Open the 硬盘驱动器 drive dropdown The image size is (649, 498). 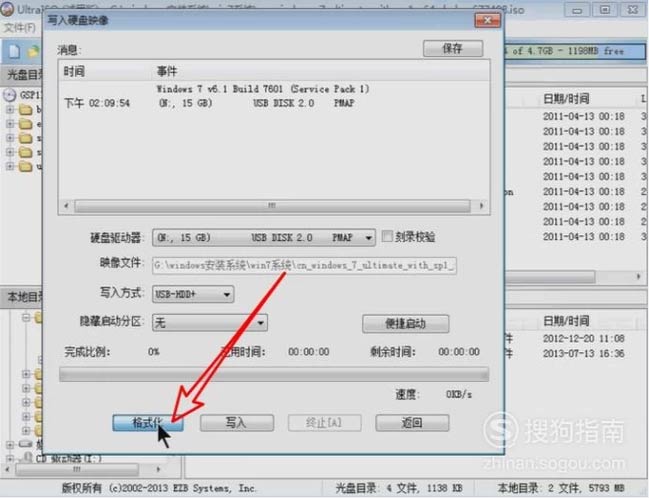click(x=264, y=238)
